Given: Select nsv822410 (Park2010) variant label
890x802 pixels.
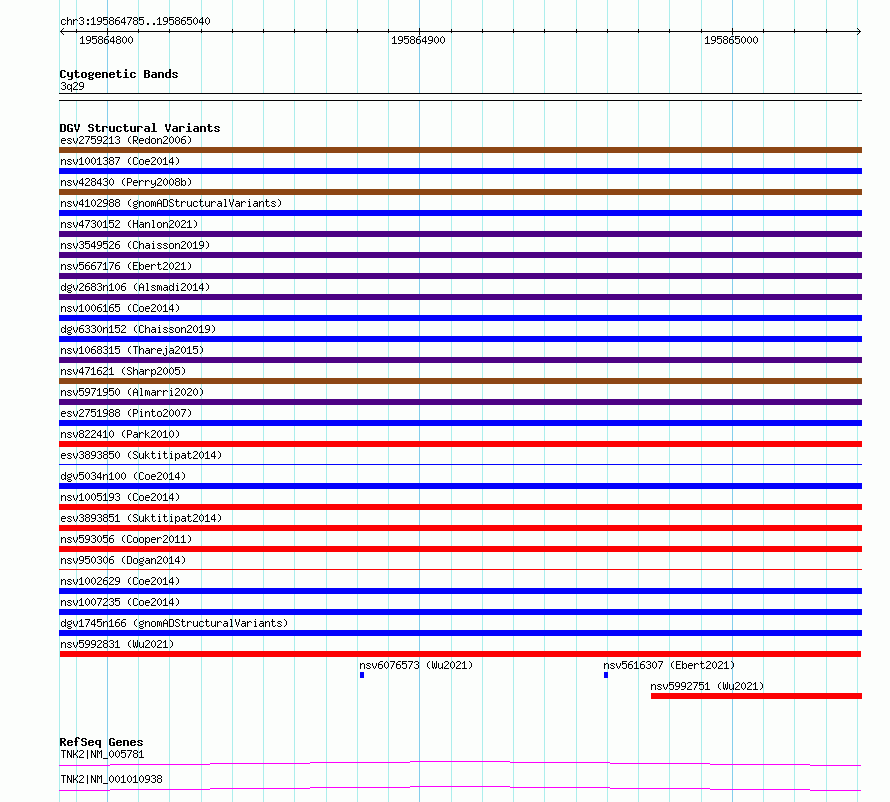Looking at the screenshot, I should point(120,434).
